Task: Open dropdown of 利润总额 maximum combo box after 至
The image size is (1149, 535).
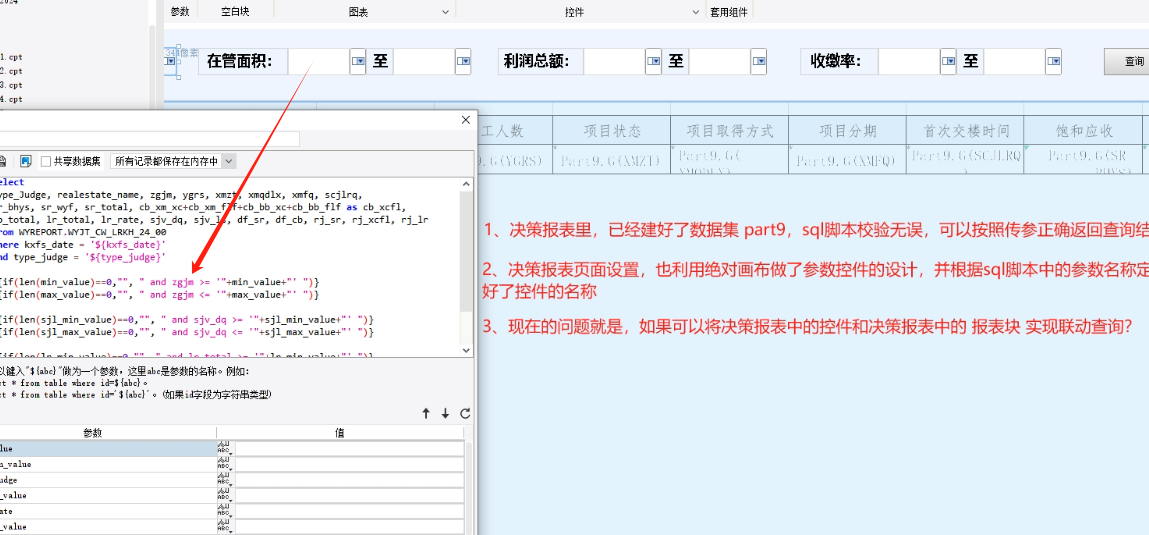Action: coord(759,62)
